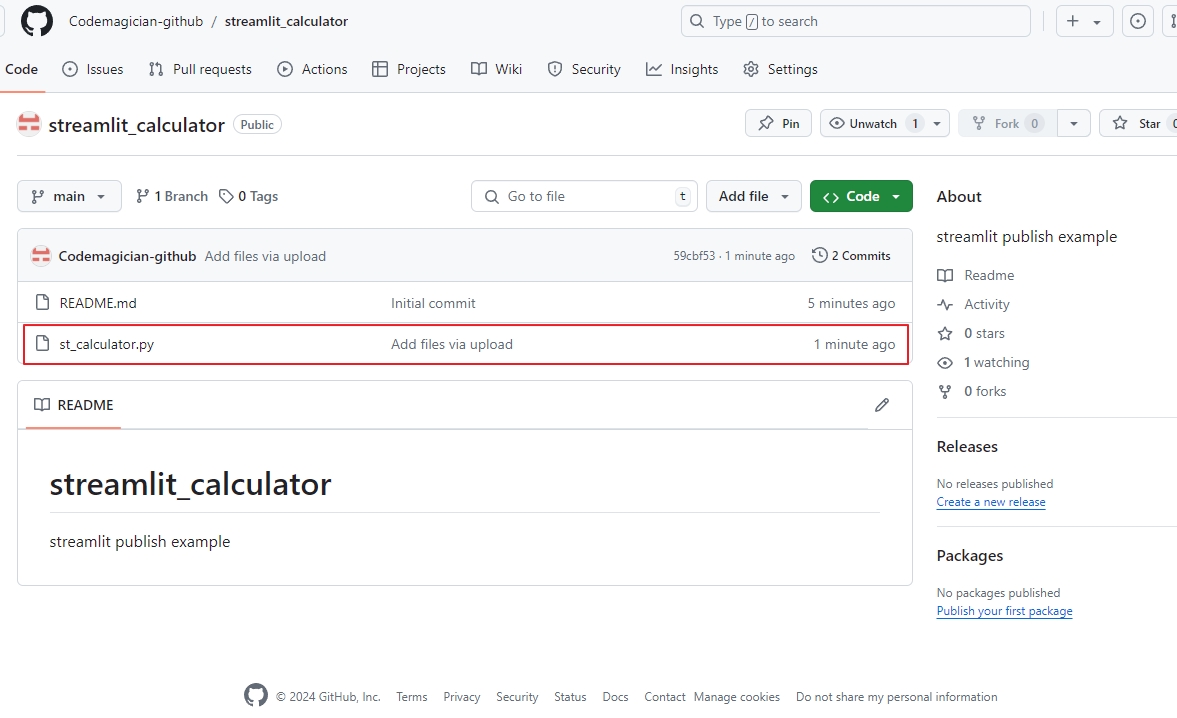Click the committer avatar in latest commit row
Viewport: 1177px width, 718px height.
41,256
